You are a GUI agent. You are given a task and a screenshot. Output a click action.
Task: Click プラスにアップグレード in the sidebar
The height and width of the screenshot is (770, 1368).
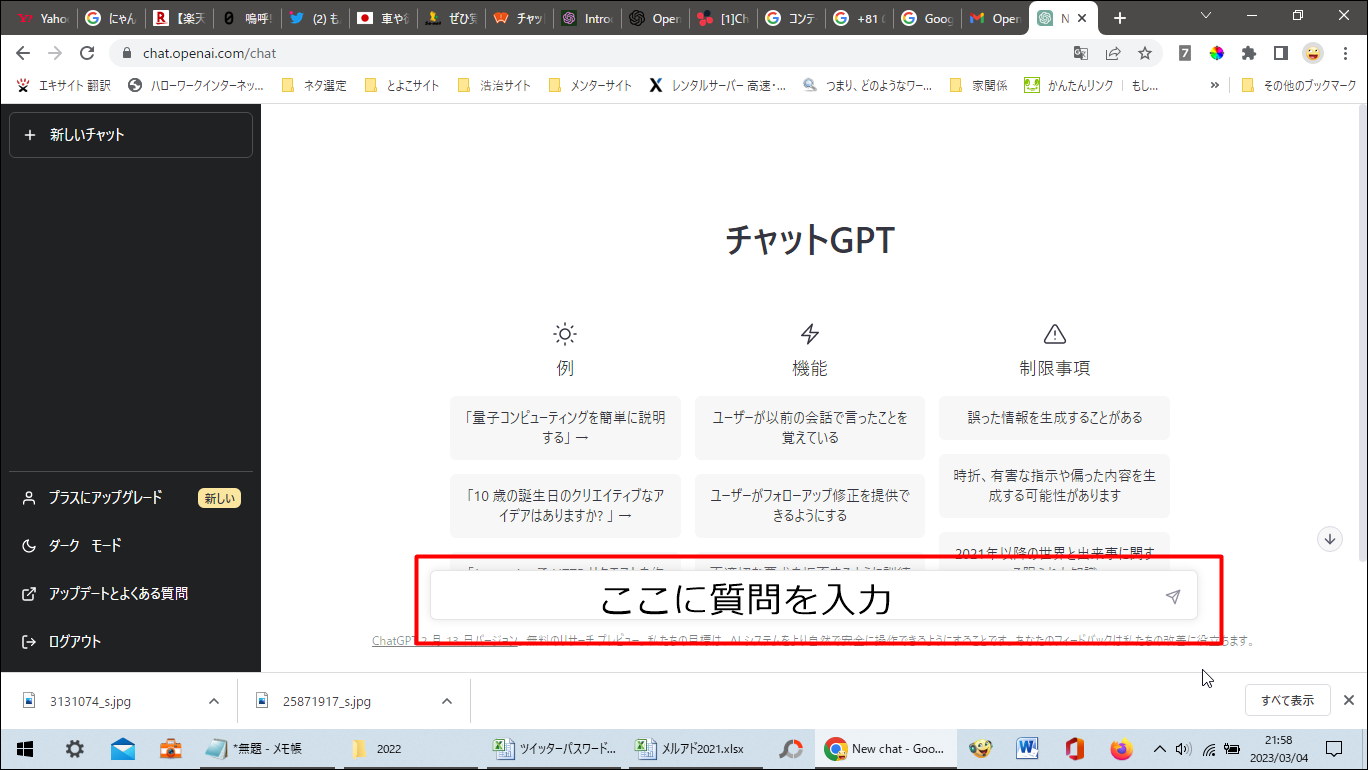131,497
